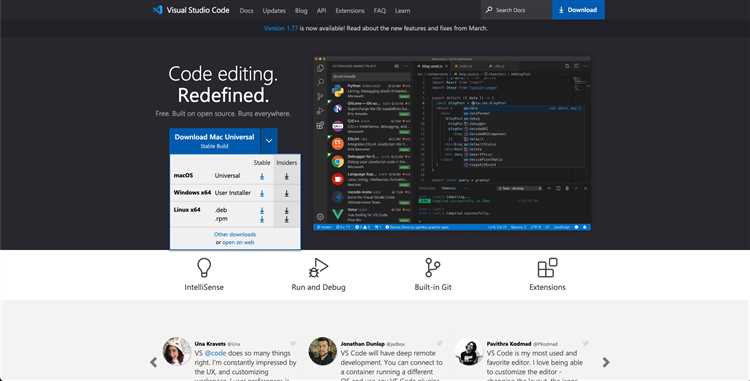750x381 pixels.
Task: Click the 'Universal' text in macOS row
Action: click(x=227, y=175)
